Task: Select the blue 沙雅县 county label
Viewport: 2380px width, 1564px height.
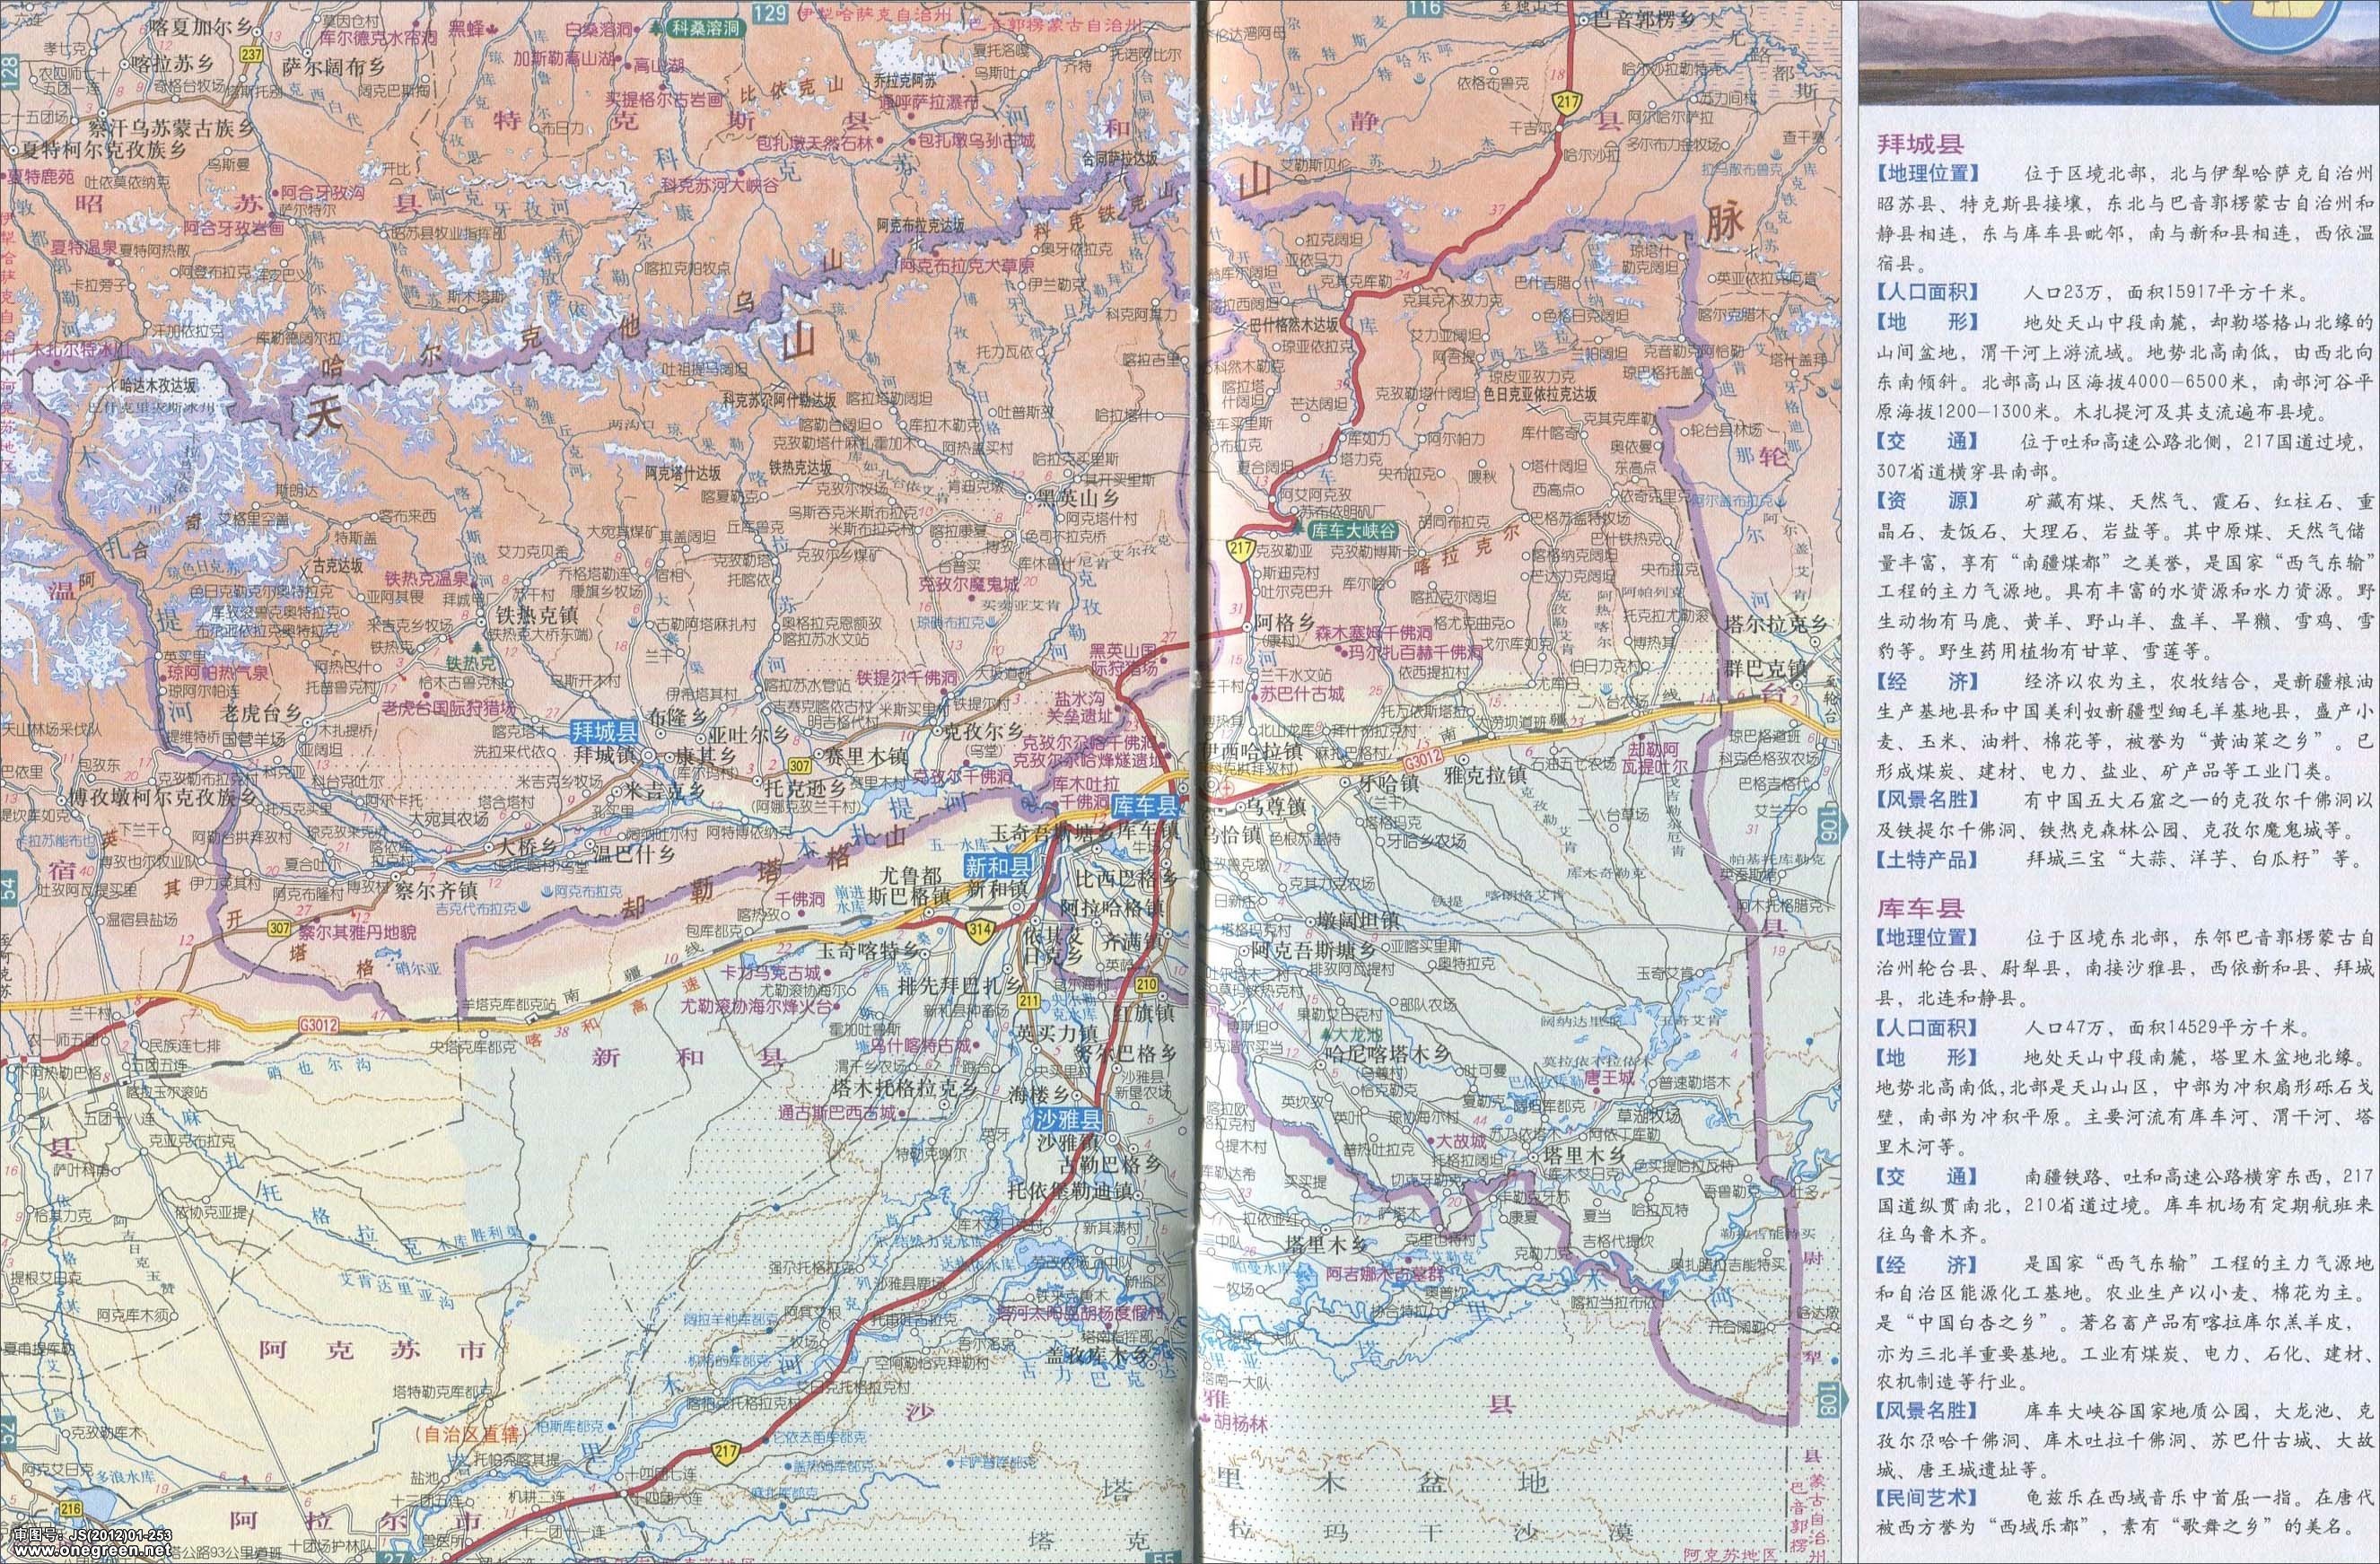Action: [1068, 1119]
